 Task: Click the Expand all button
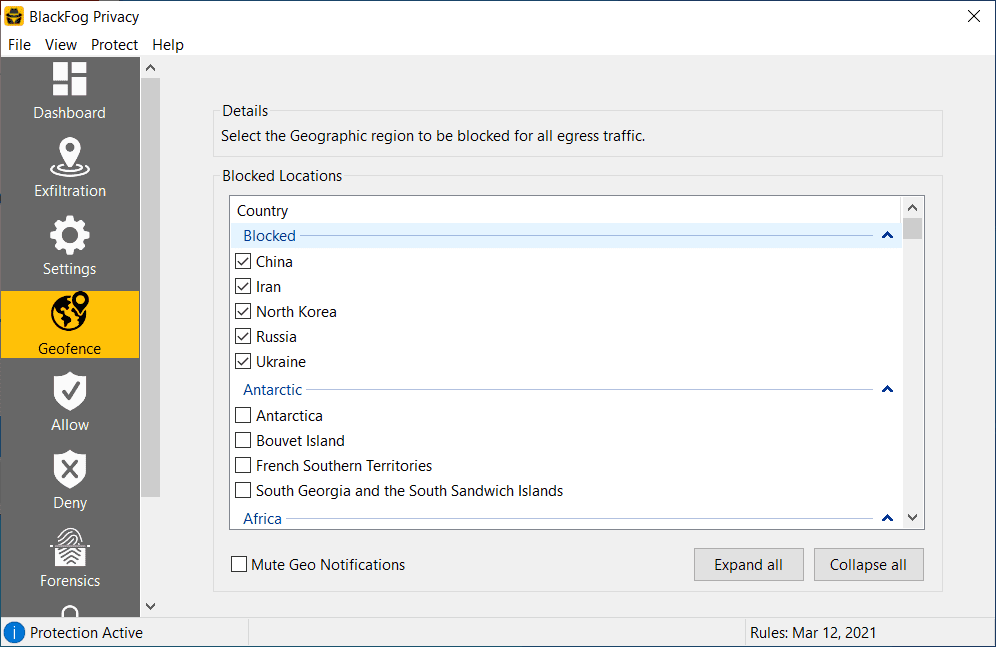click(x=748, y=565)
